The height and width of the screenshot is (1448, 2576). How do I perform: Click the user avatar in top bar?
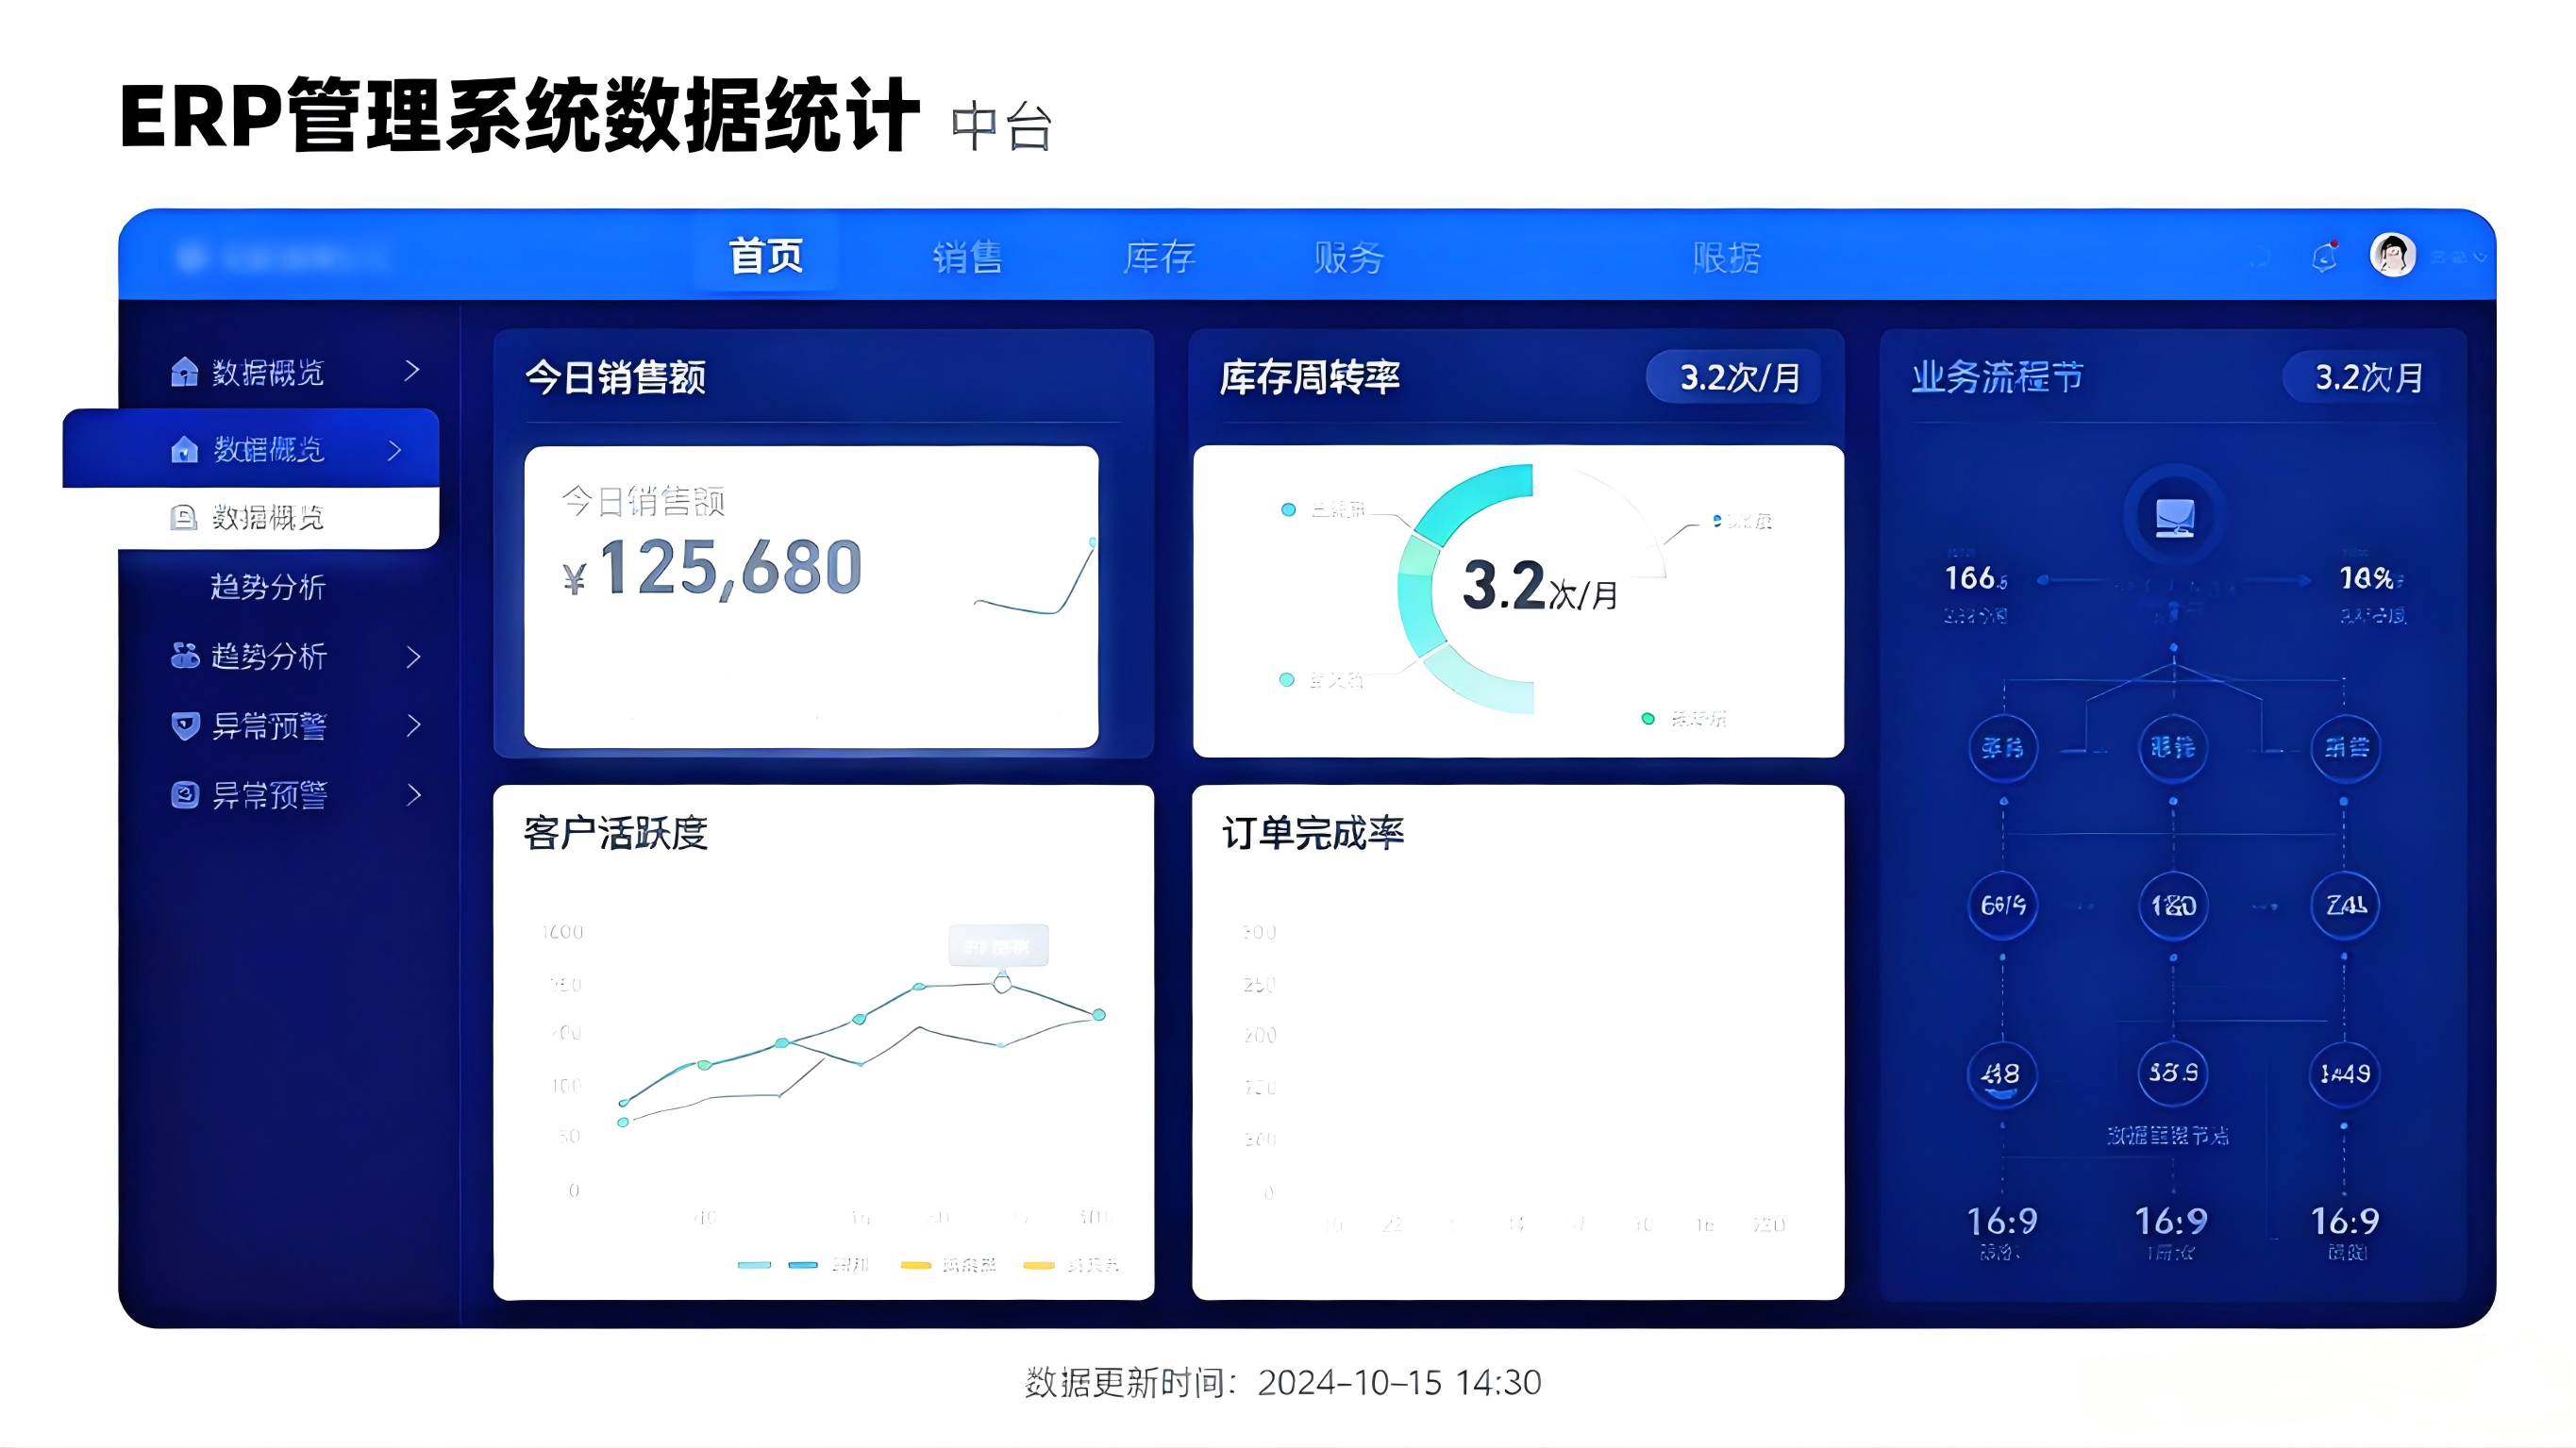(2393, 255)
